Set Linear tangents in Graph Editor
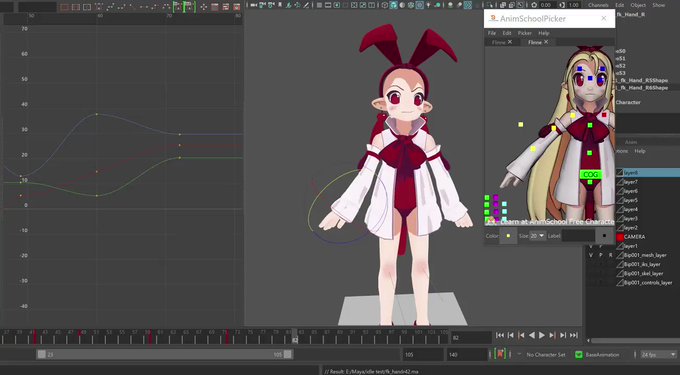This screenshot has width=680, height=375. click(133, 7)
